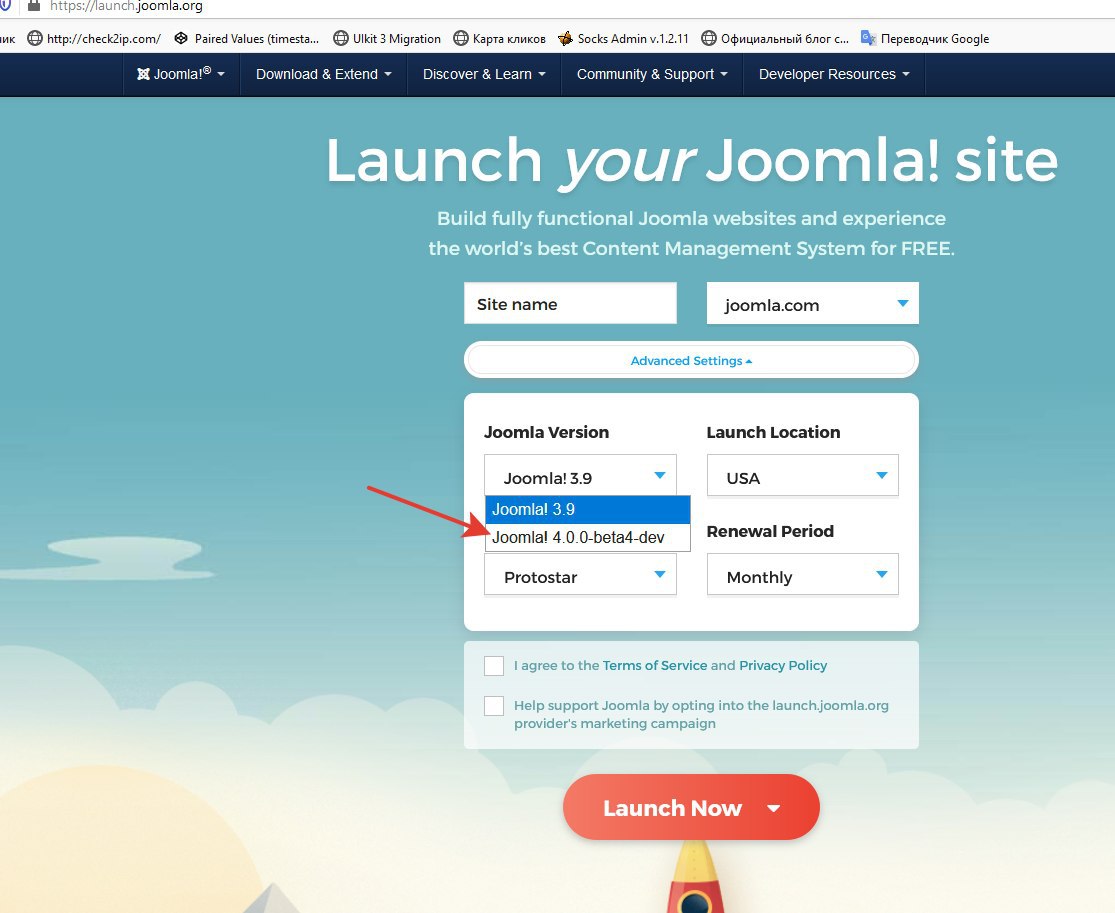Open Download & Extend menu

324,74
